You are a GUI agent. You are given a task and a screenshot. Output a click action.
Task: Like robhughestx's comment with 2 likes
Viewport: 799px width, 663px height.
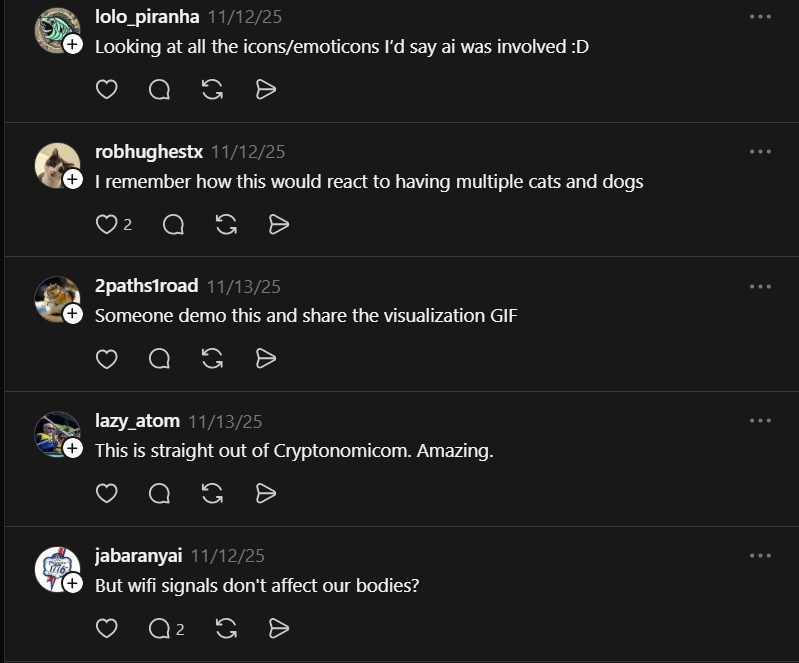(x=106, y=224)
